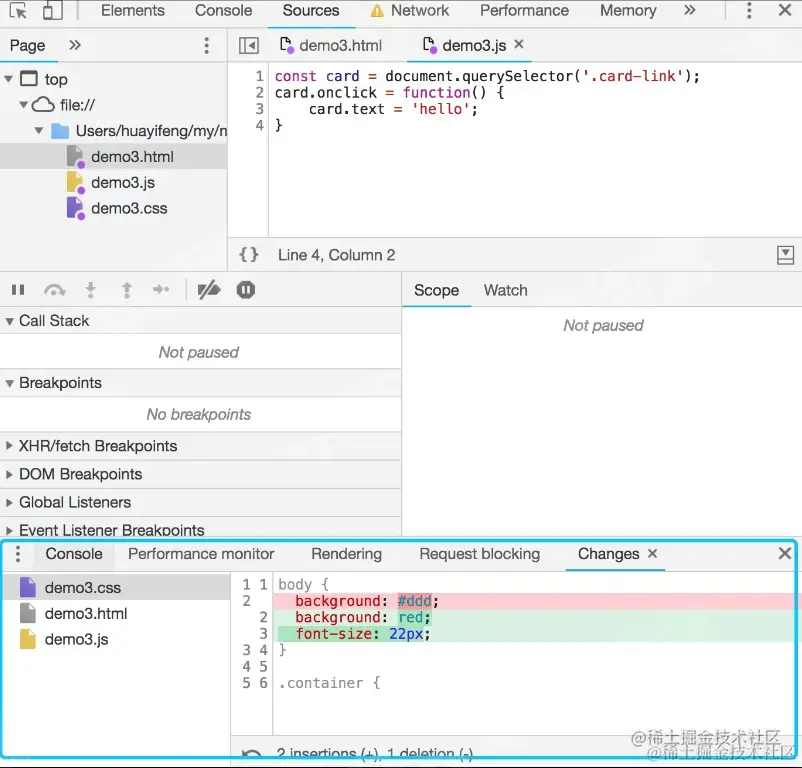The image size is (802, 768).
Task: Open the Rendering drawer tab
Action: coord(346,554)
